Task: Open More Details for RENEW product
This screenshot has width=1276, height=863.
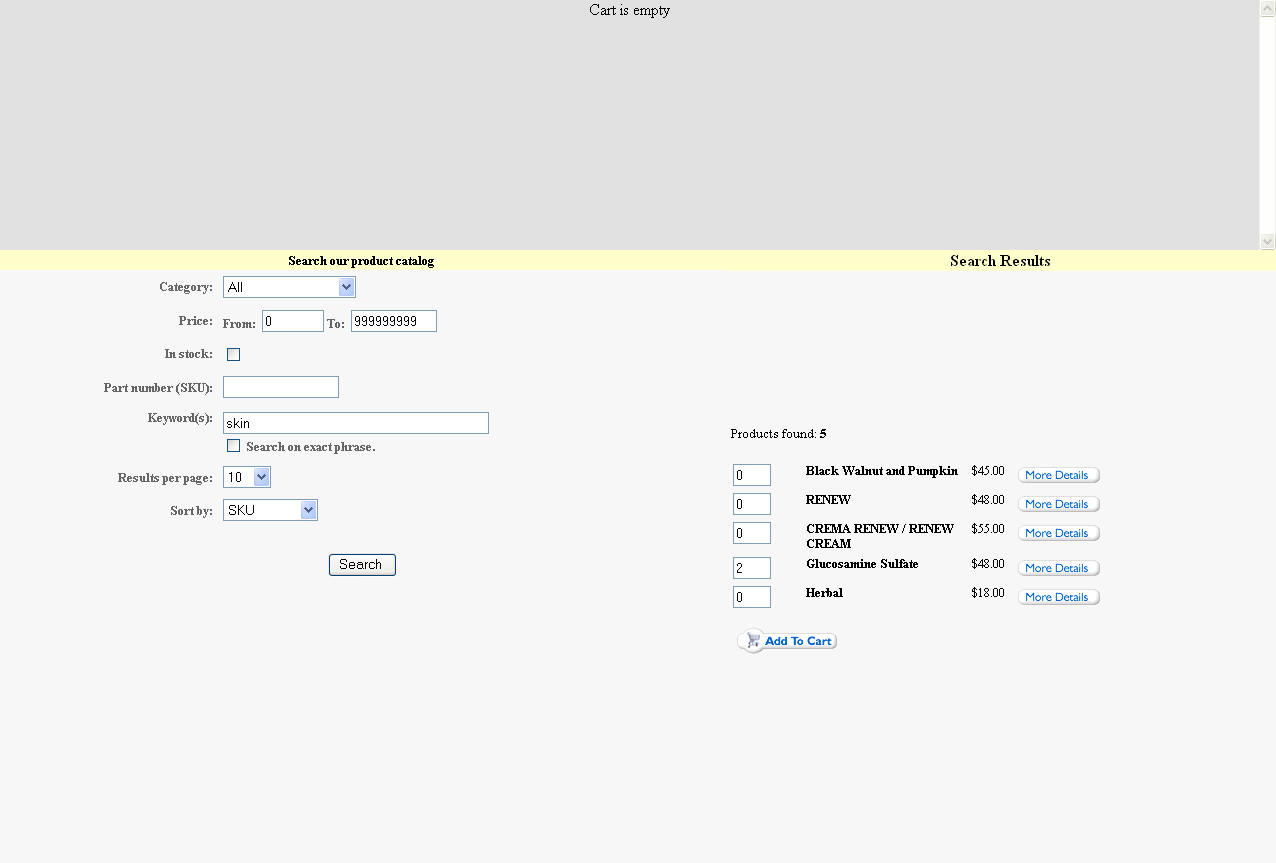Action: pyautogui.click(x=1058, y=504)
